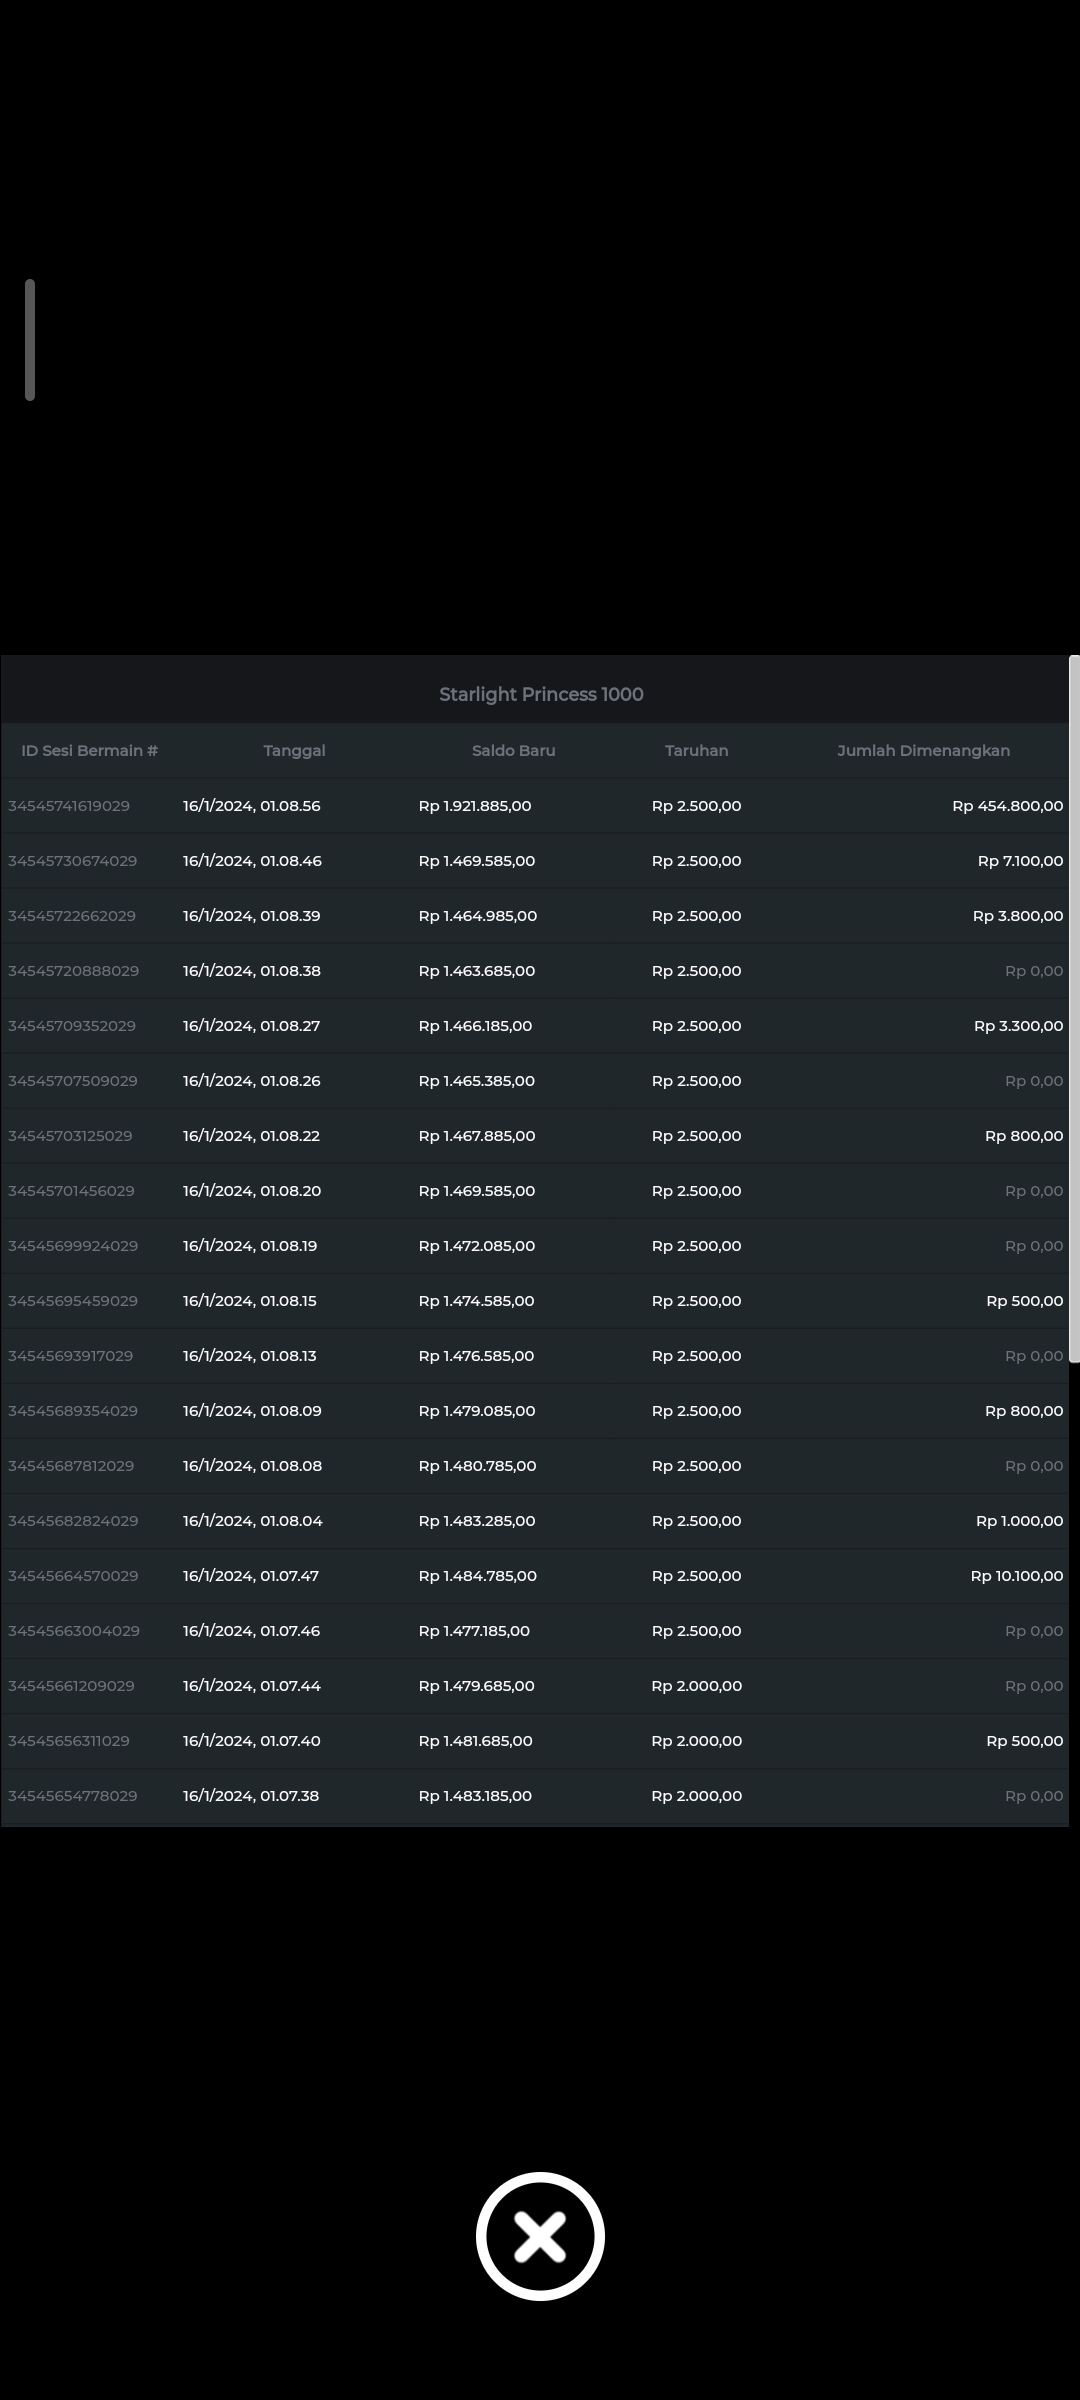Image resolution: width=1080 pixels, height=2400 pixels.
Task: Click the Starlight Princess 1000 title
Action: coord(541,694)
